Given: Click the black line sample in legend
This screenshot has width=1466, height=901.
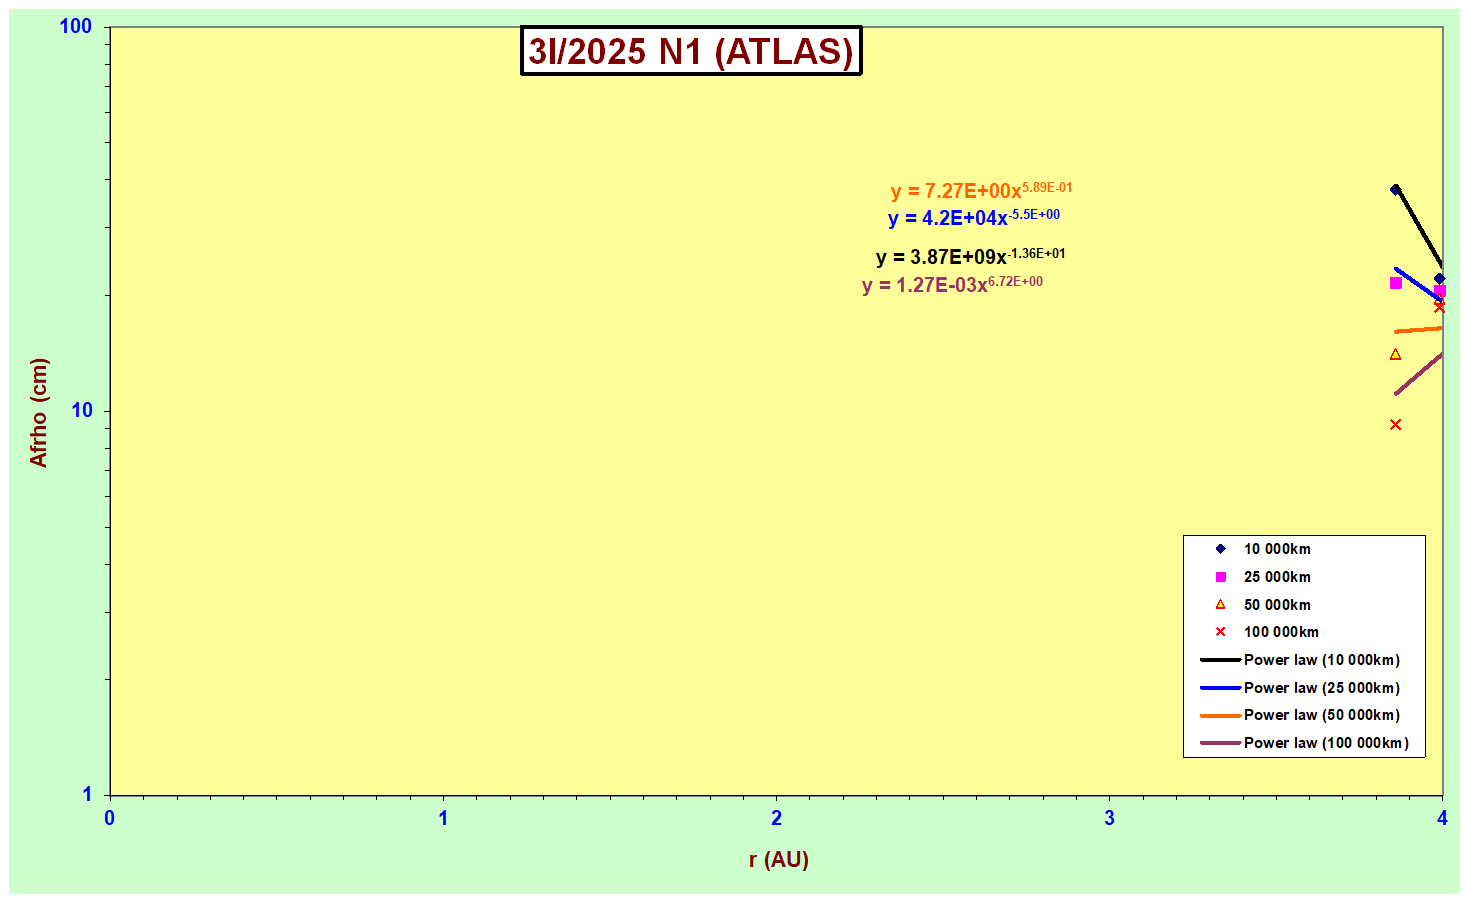Looking at the screenshot, I should [x=1220, y=660].
